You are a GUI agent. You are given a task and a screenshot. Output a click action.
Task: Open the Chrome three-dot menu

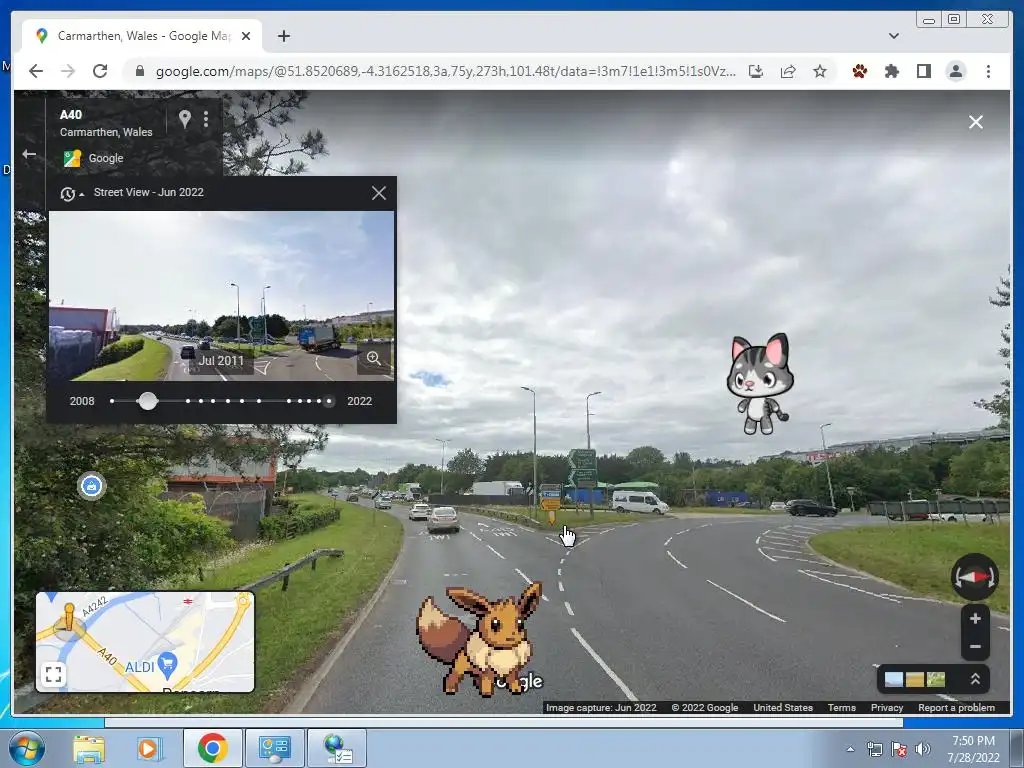tap(988, 71)
